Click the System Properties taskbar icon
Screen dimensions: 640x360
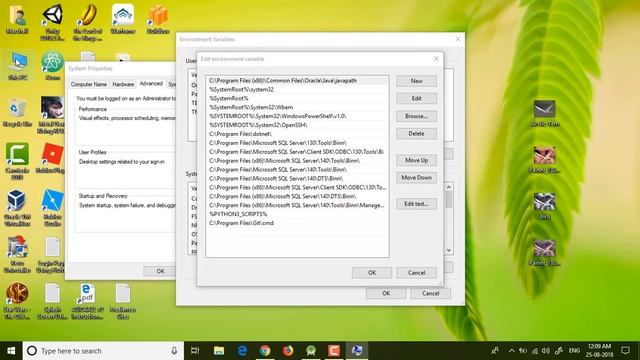tap(357, 351)
